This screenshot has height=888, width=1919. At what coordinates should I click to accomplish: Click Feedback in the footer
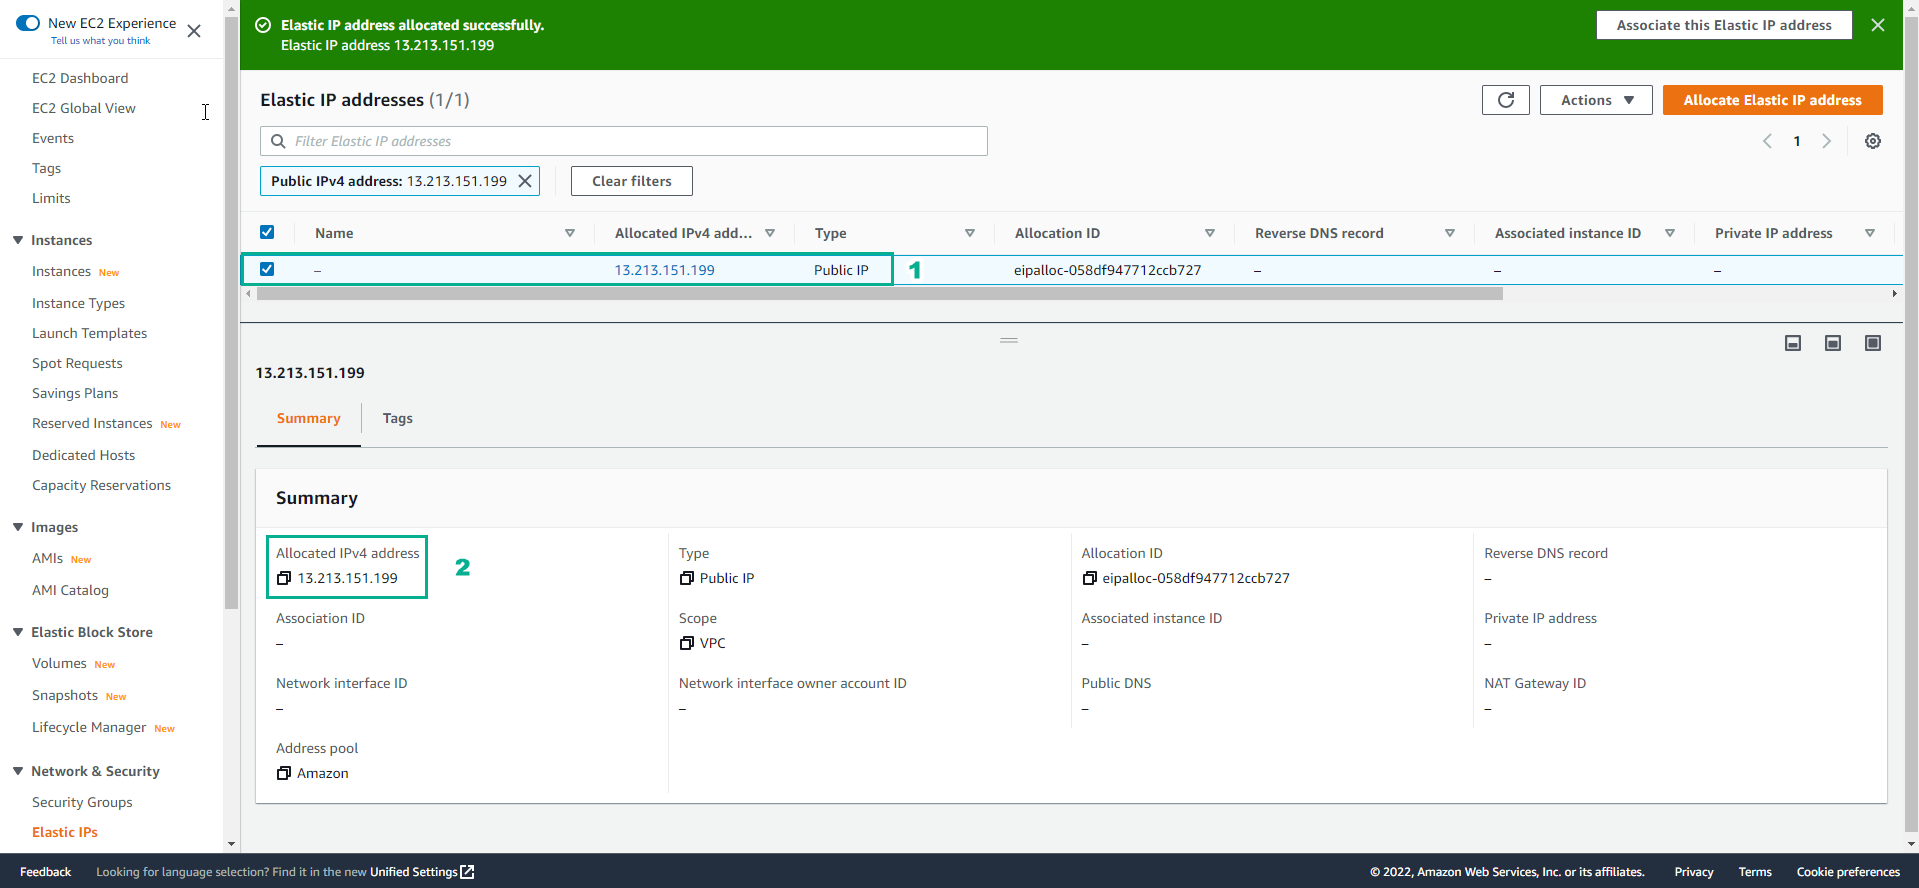click(45, 872)
